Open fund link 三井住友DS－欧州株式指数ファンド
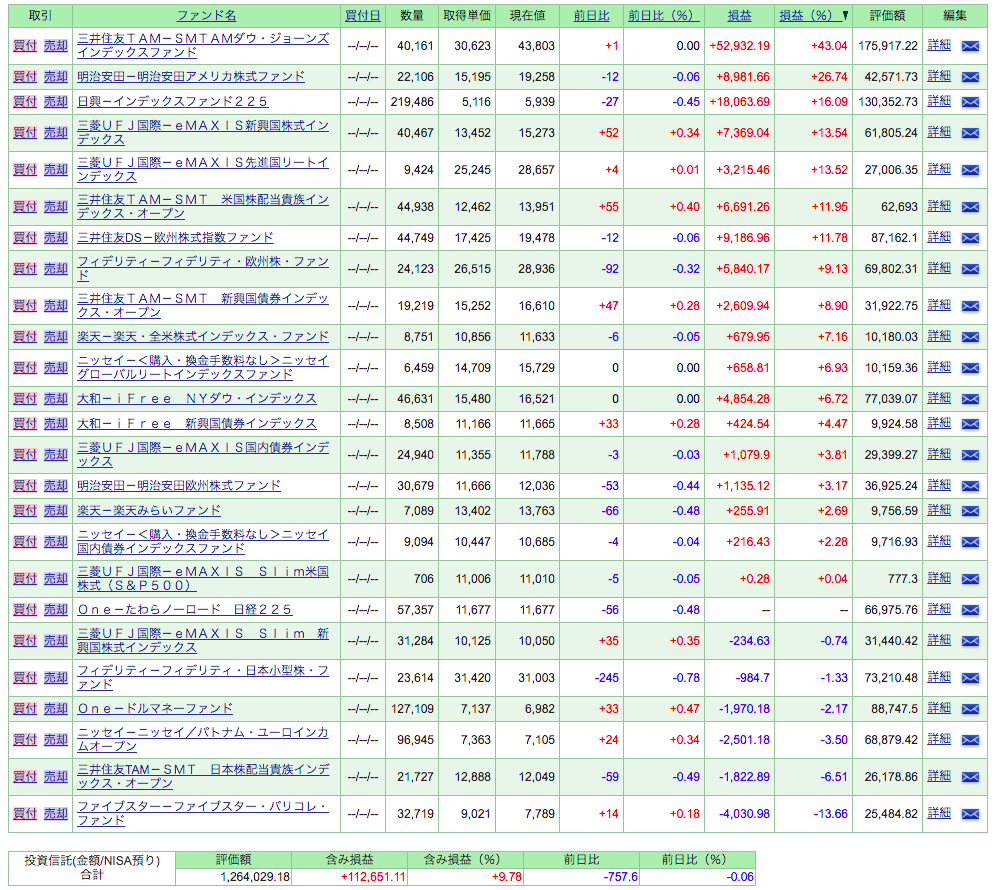997x890 pixels. click(175, 238)
